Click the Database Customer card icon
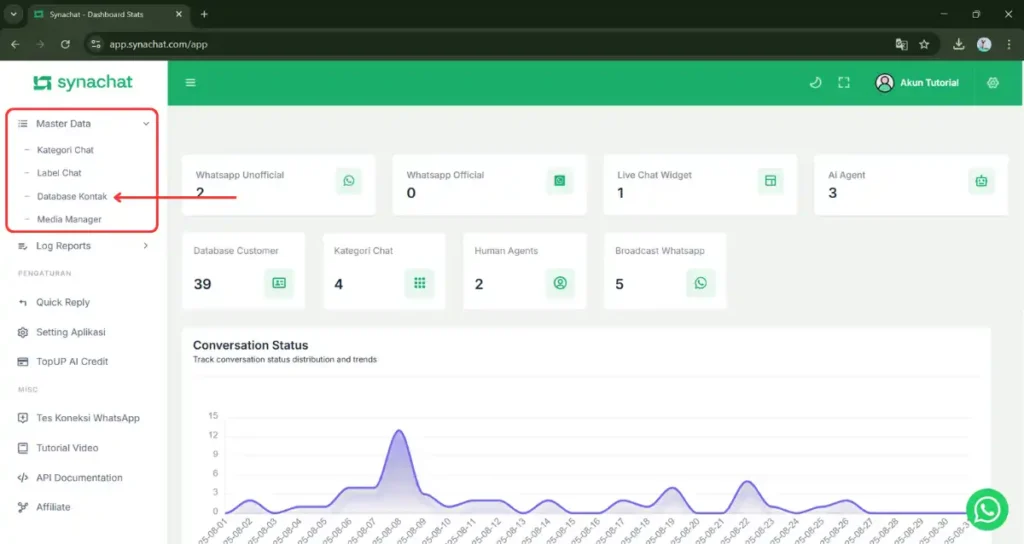This screenshot has height=544, width=1024. (x=279, y=283)
